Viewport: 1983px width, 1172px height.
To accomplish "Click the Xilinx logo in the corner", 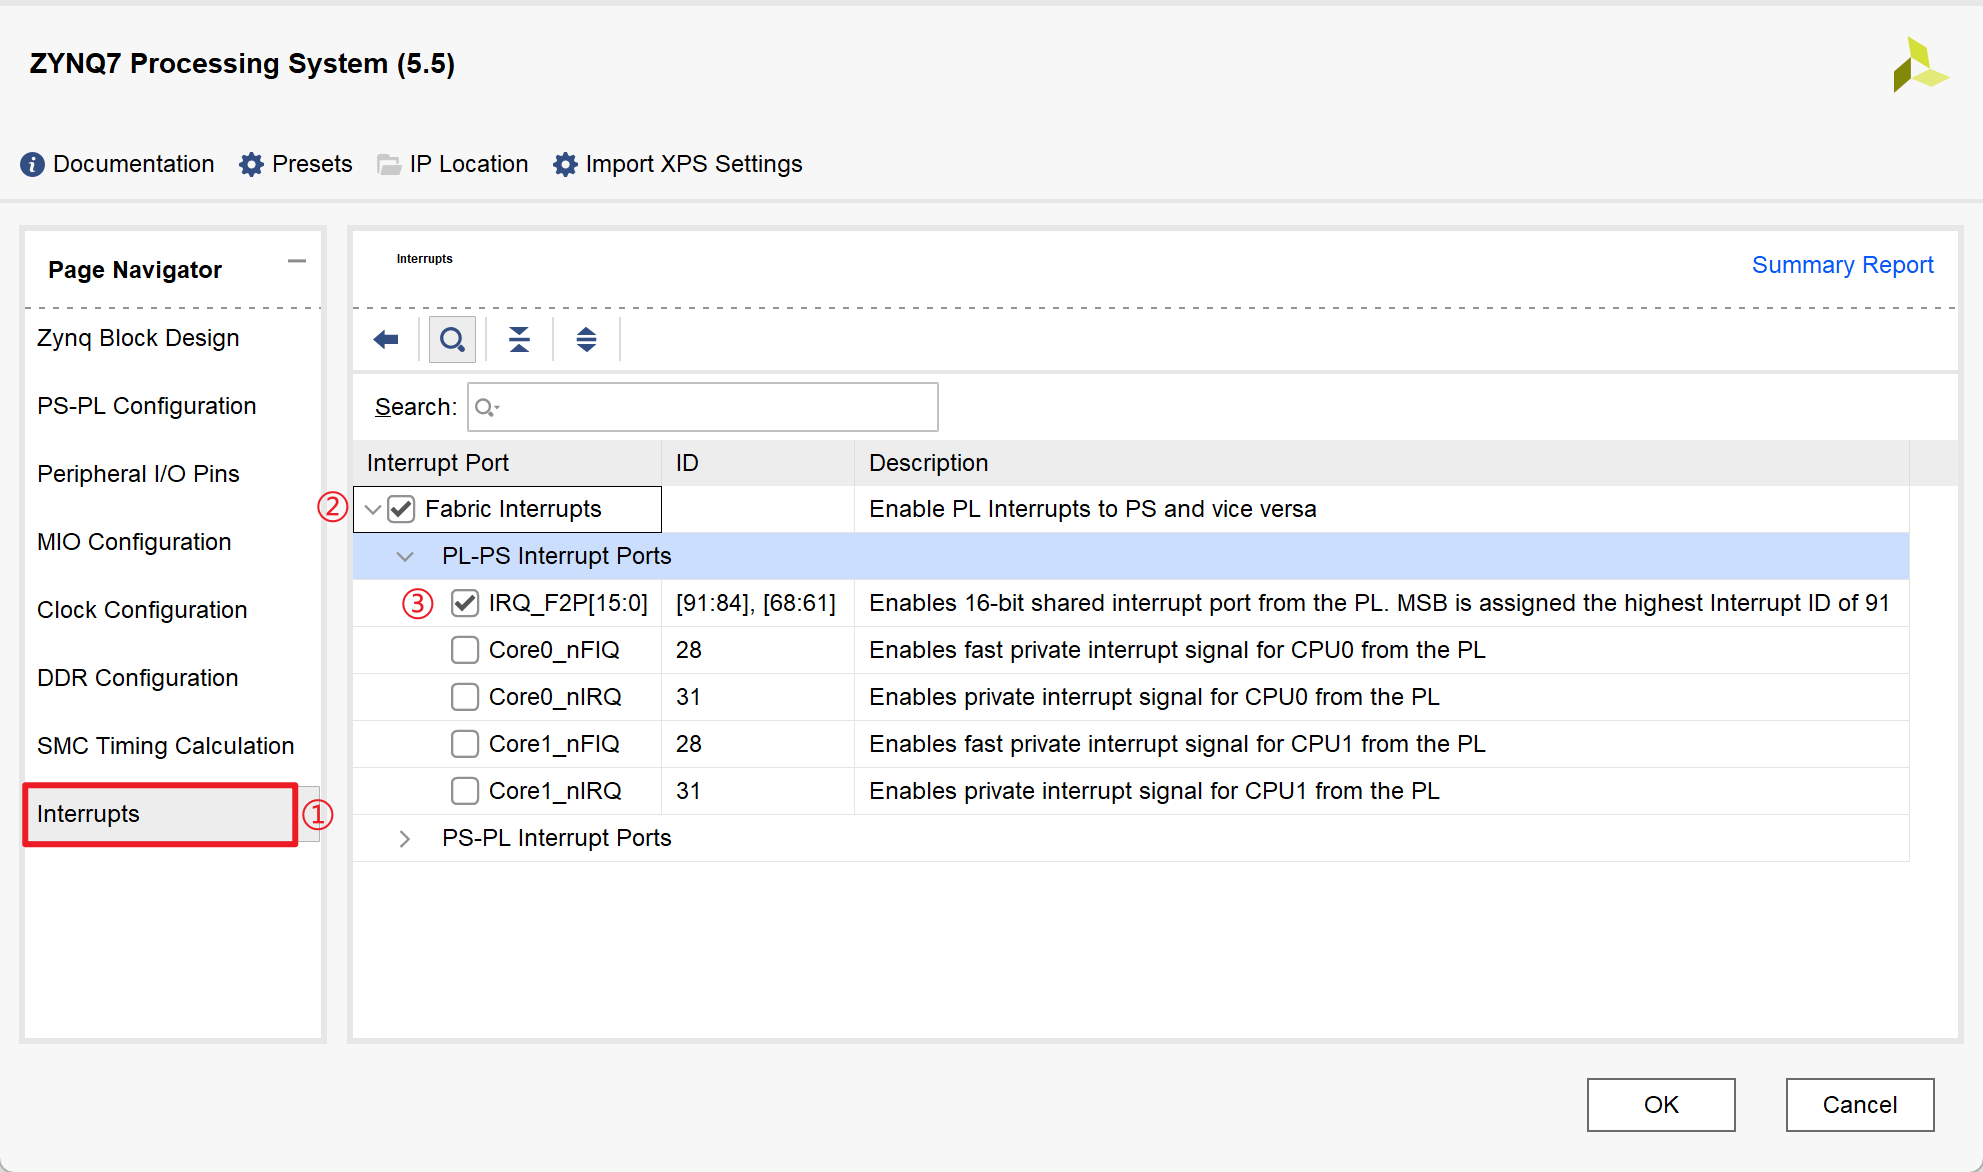I will [x=1919, y=65].
